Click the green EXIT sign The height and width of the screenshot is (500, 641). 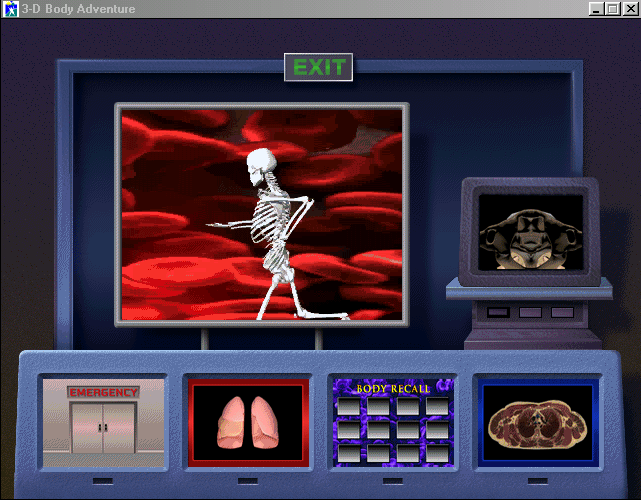pos(318,67)
